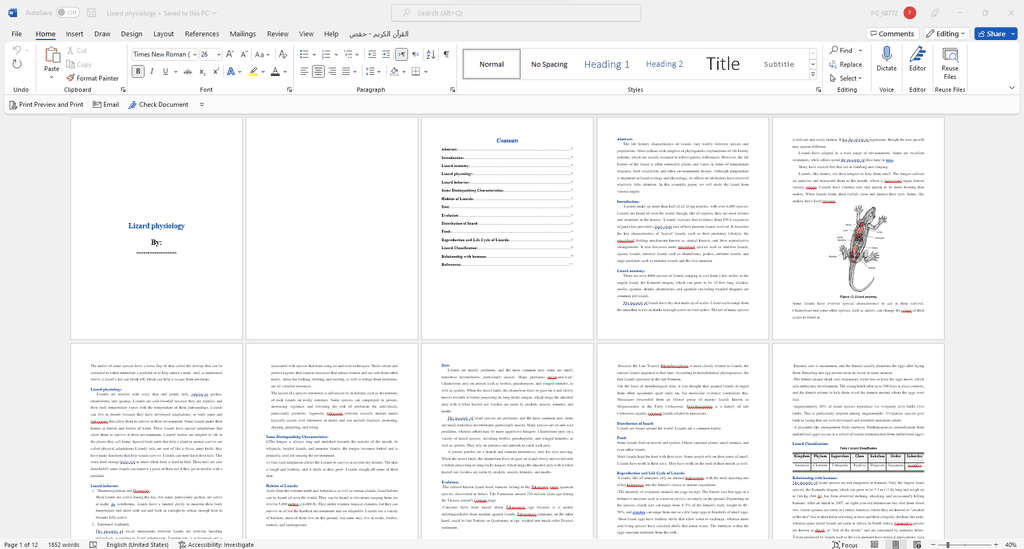Expand the Styles gallery more arrow

(x=813, y=75)
